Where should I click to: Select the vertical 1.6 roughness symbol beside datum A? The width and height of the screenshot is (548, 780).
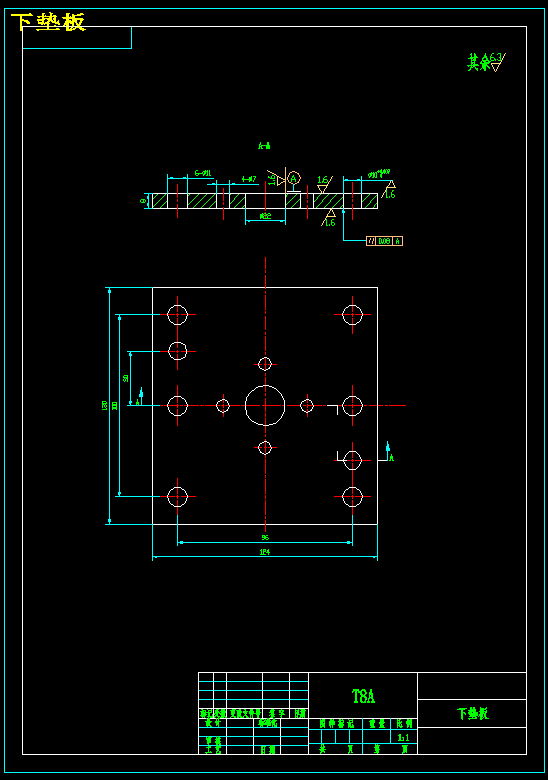(275, 178)
